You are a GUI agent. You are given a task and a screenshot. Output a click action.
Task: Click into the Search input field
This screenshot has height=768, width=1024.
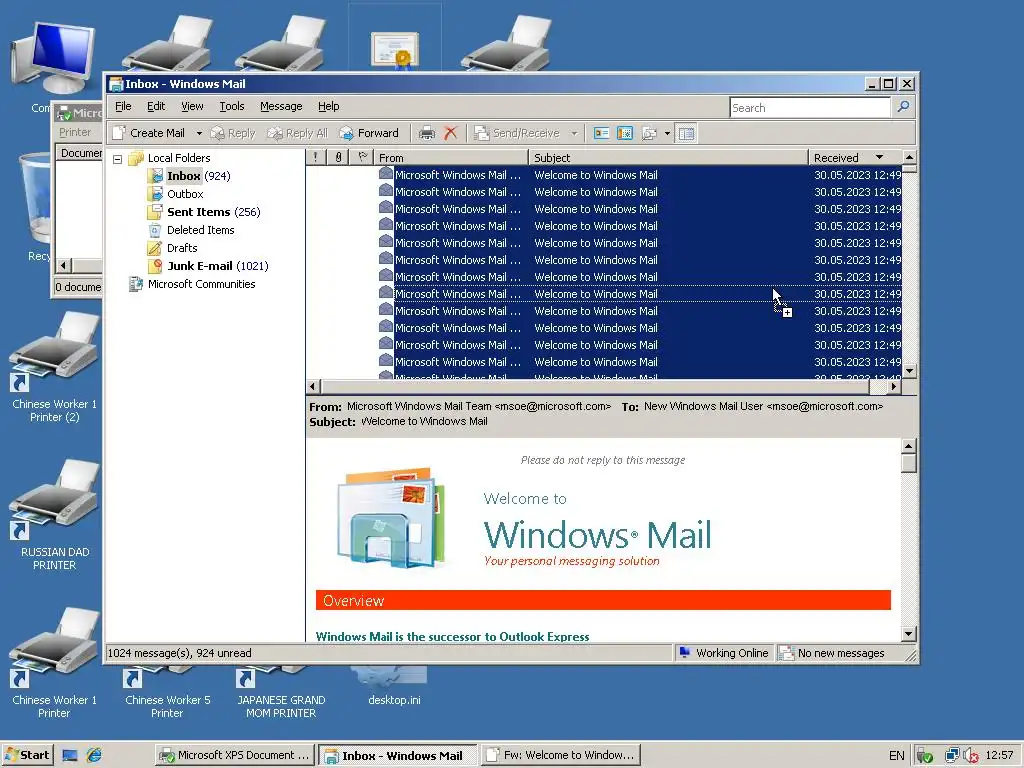[810, 108]
